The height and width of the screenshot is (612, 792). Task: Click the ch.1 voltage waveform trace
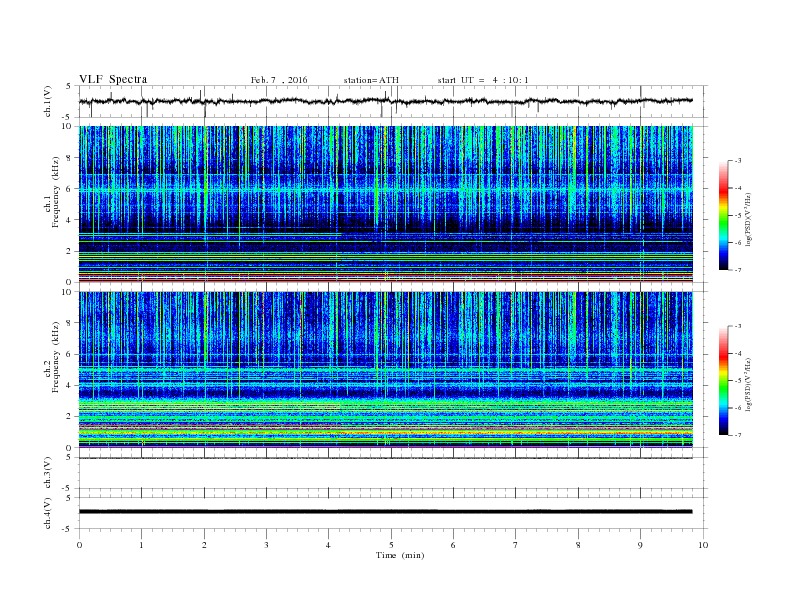click(x=385, y=101)
